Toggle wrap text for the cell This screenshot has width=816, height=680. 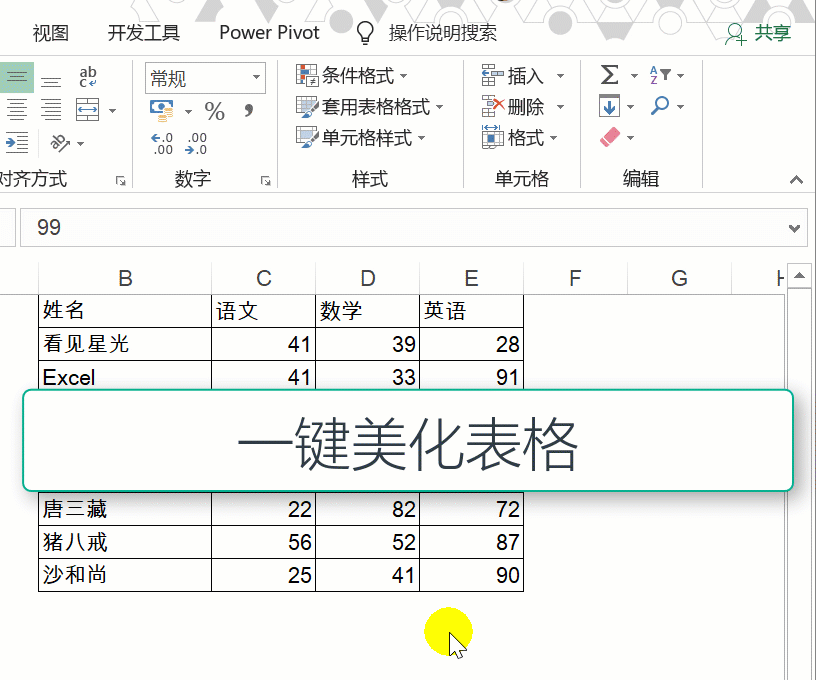[x=88, y=77]
